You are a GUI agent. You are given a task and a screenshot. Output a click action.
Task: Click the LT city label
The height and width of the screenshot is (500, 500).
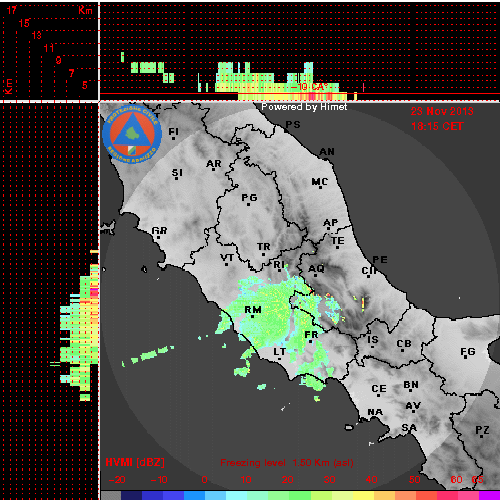(x=280, y=352)
